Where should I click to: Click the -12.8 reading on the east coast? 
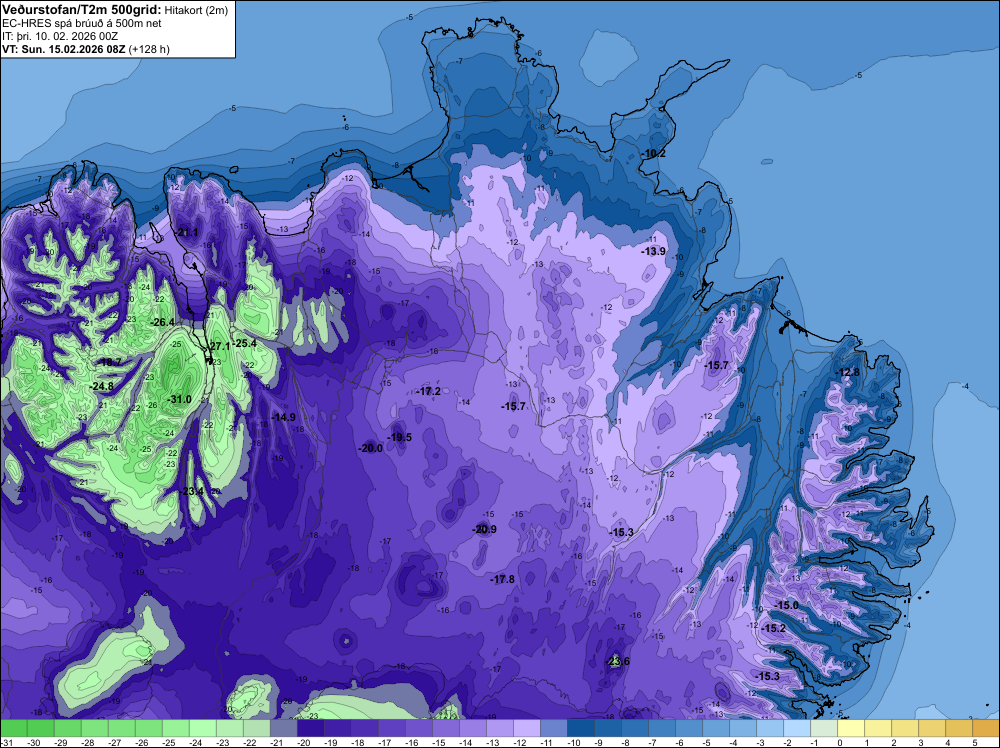[x=848, y=372]
